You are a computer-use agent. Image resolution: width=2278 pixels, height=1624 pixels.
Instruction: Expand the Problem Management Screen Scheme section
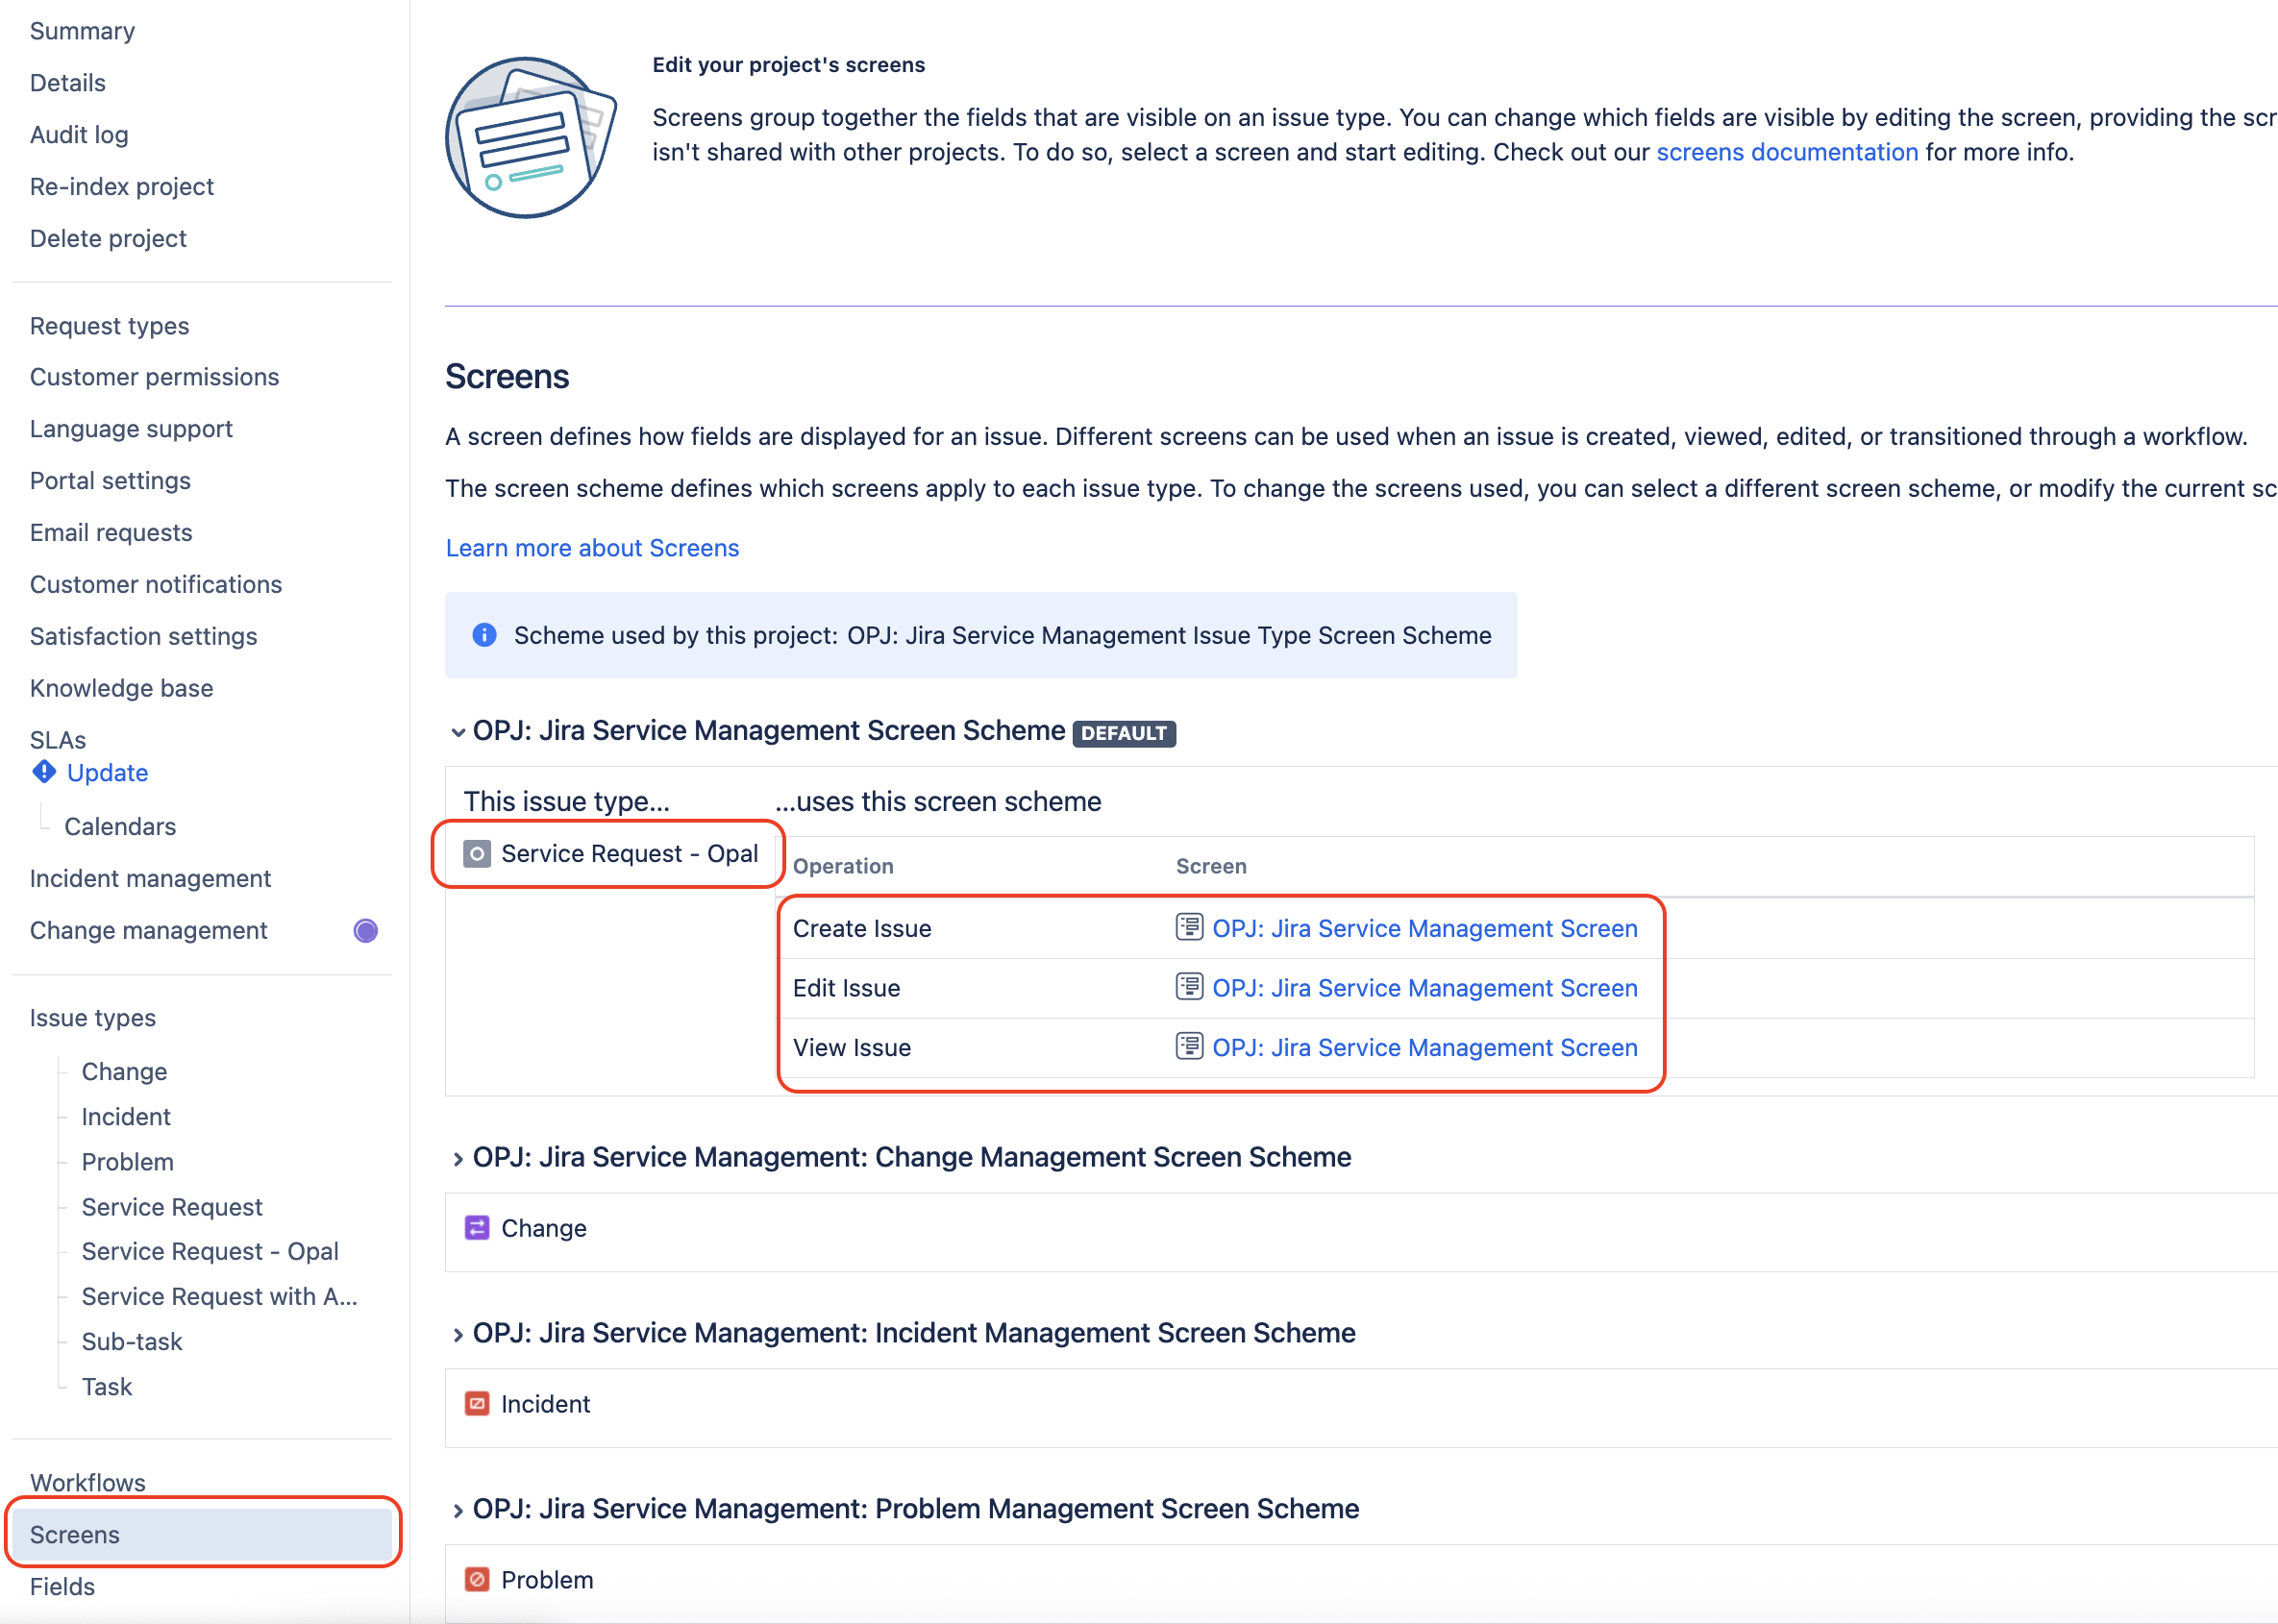[458, 1511]
